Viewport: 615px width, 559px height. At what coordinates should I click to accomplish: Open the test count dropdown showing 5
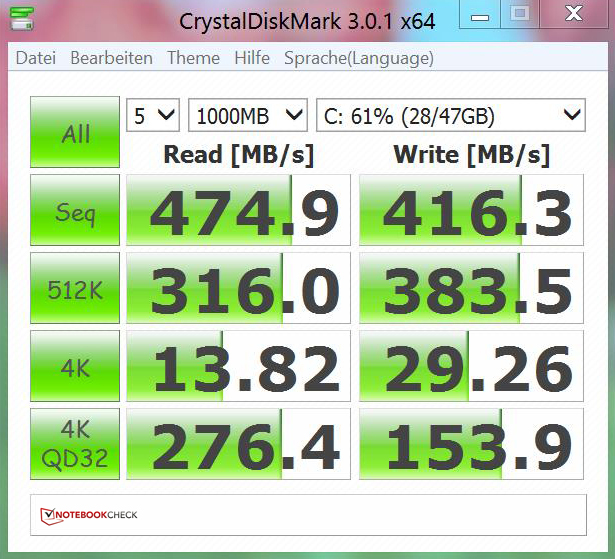click(153, 115)
